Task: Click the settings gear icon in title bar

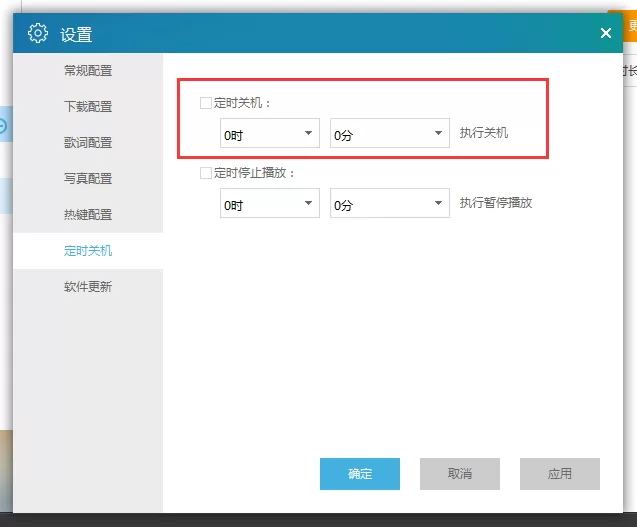Action: [x=38, y=33]
